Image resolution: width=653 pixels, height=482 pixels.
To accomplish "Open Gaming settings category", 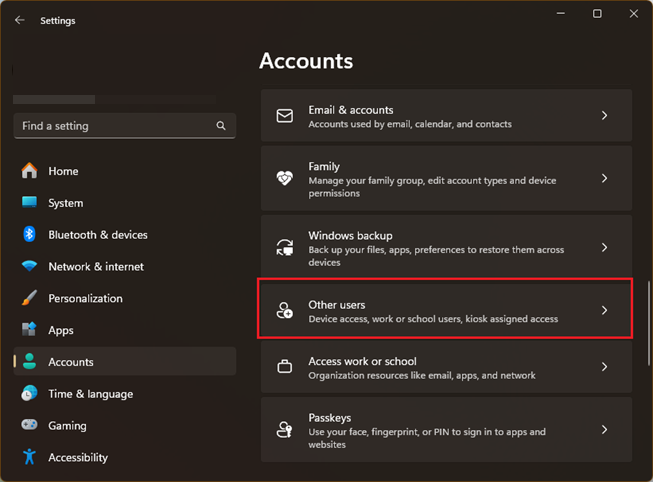I will [x=125, y=425].
